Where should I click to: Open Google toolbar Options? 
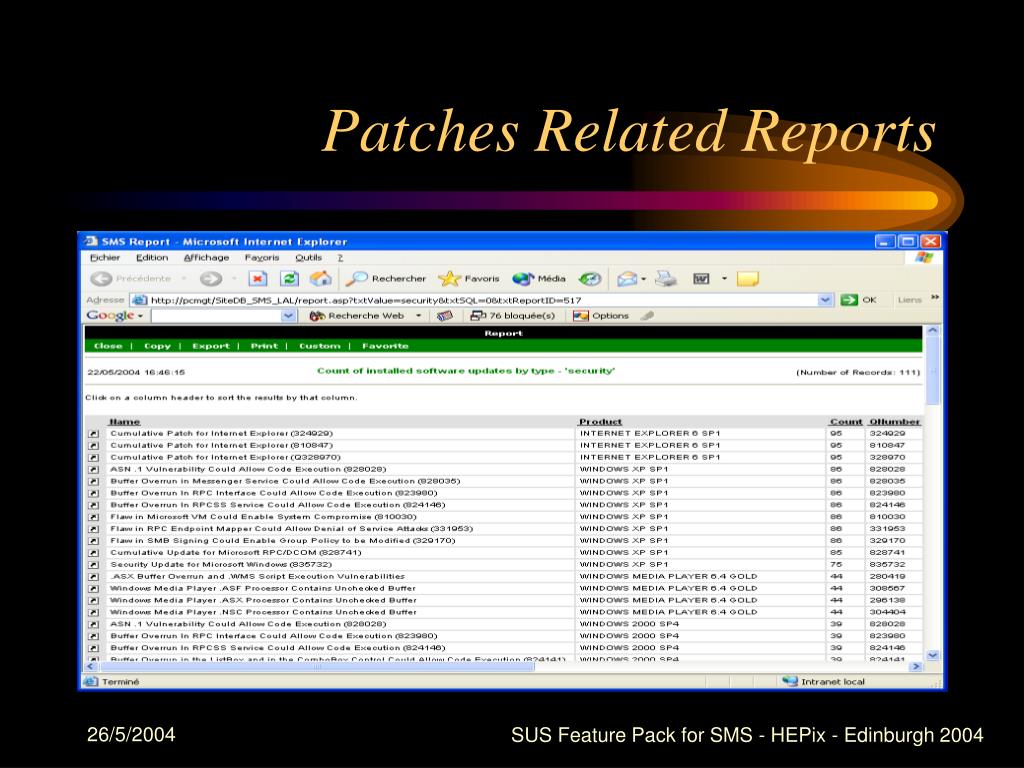tap(601, 316)
